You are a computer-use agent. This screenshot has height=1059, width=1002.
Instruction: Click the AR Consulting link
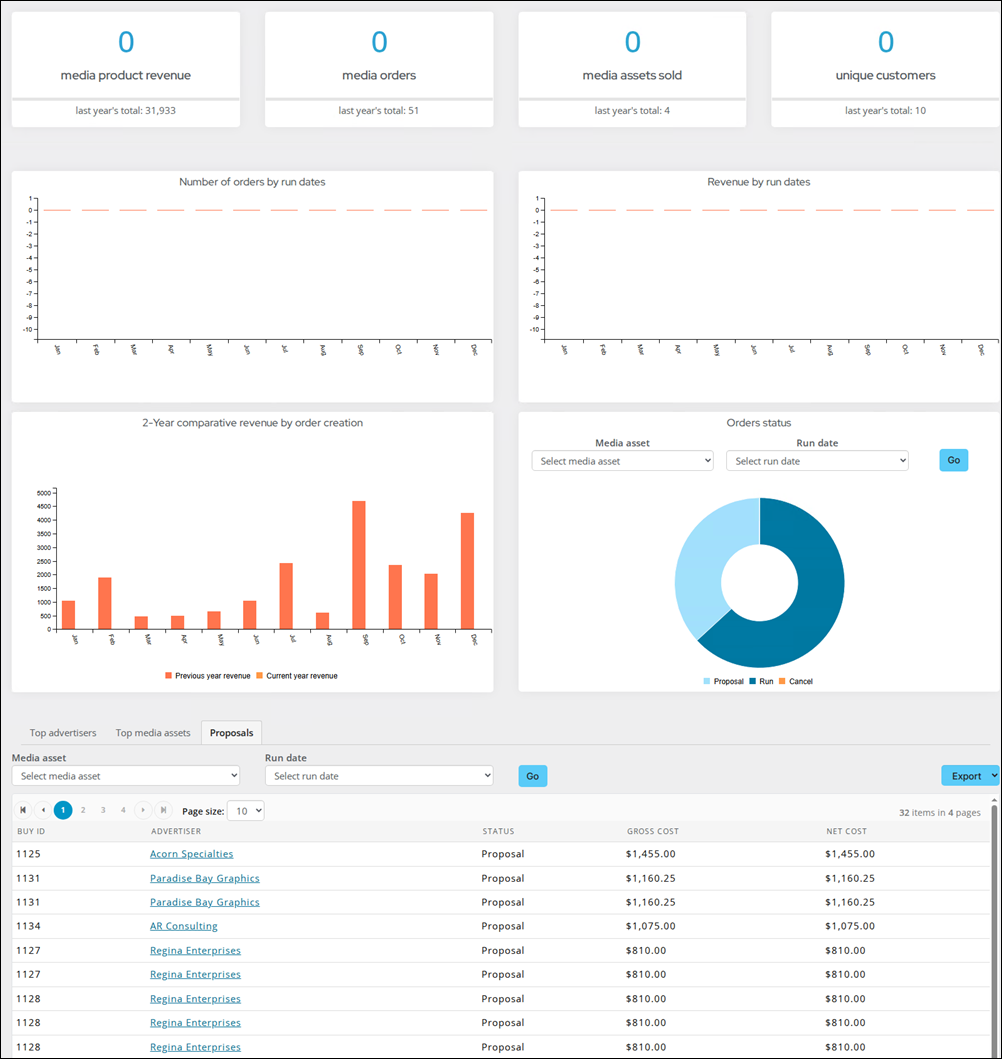184,926
